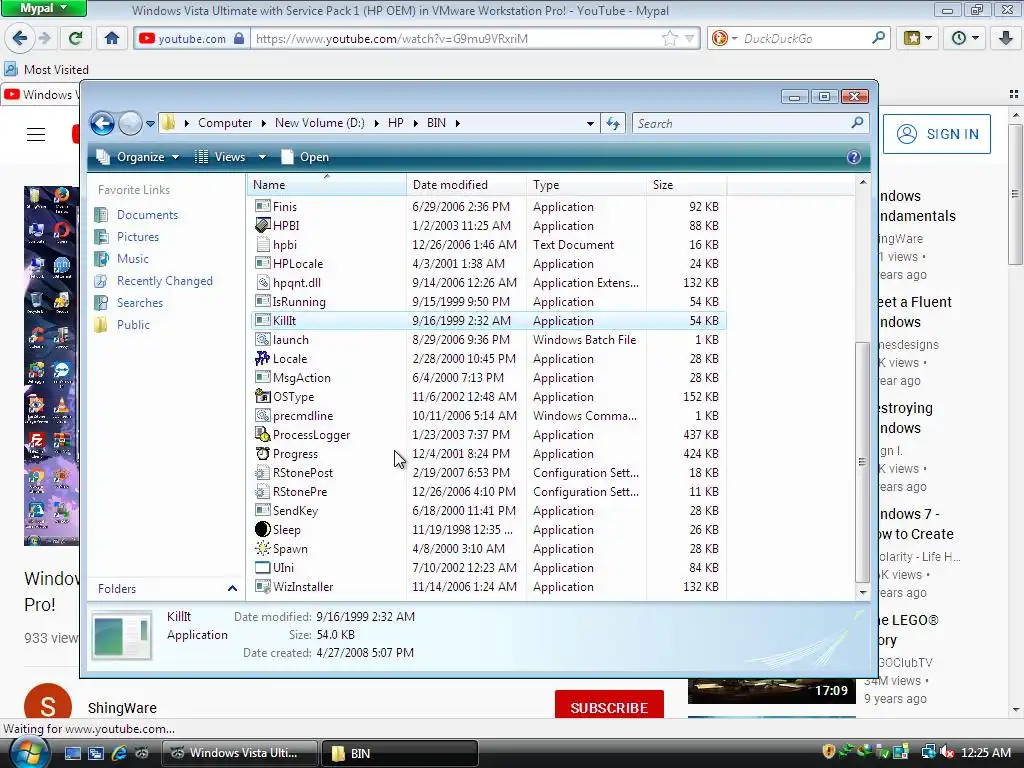
Task: Click the browser Reload button
Action: pos(76,38)
